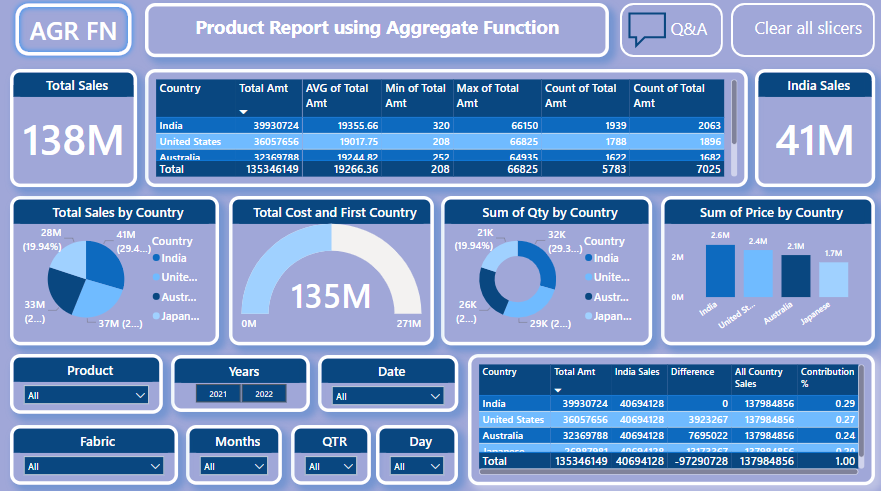Sort bottom table by Total Amt arrow
The width and height of the screenshot is (881, 491).
click(x=558, y=390)
